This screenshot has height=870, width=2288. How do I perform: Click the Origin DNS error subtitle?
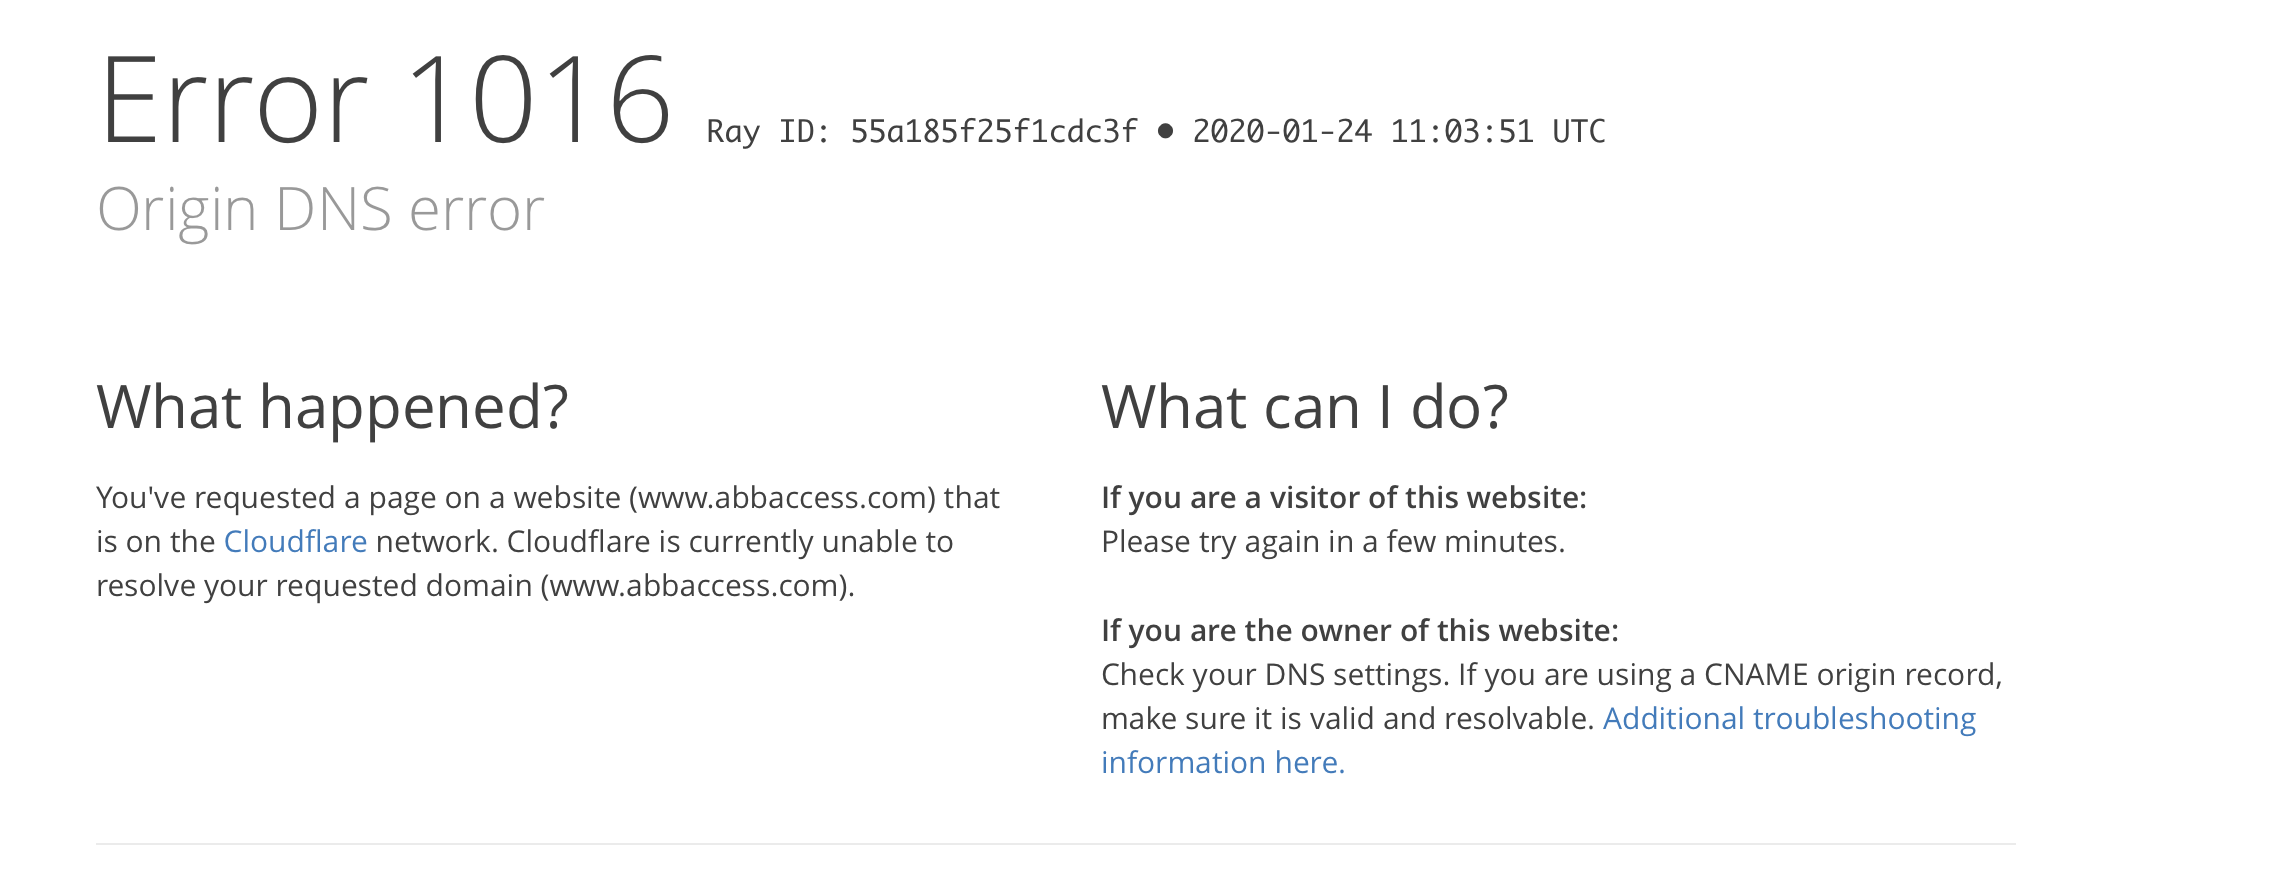pos(320,209)
